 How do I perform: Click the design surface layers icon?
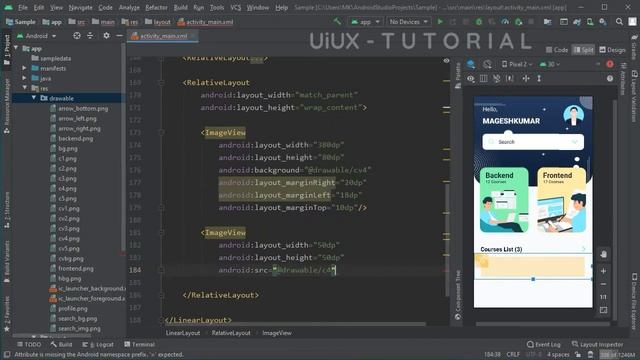tap(471, 64)
